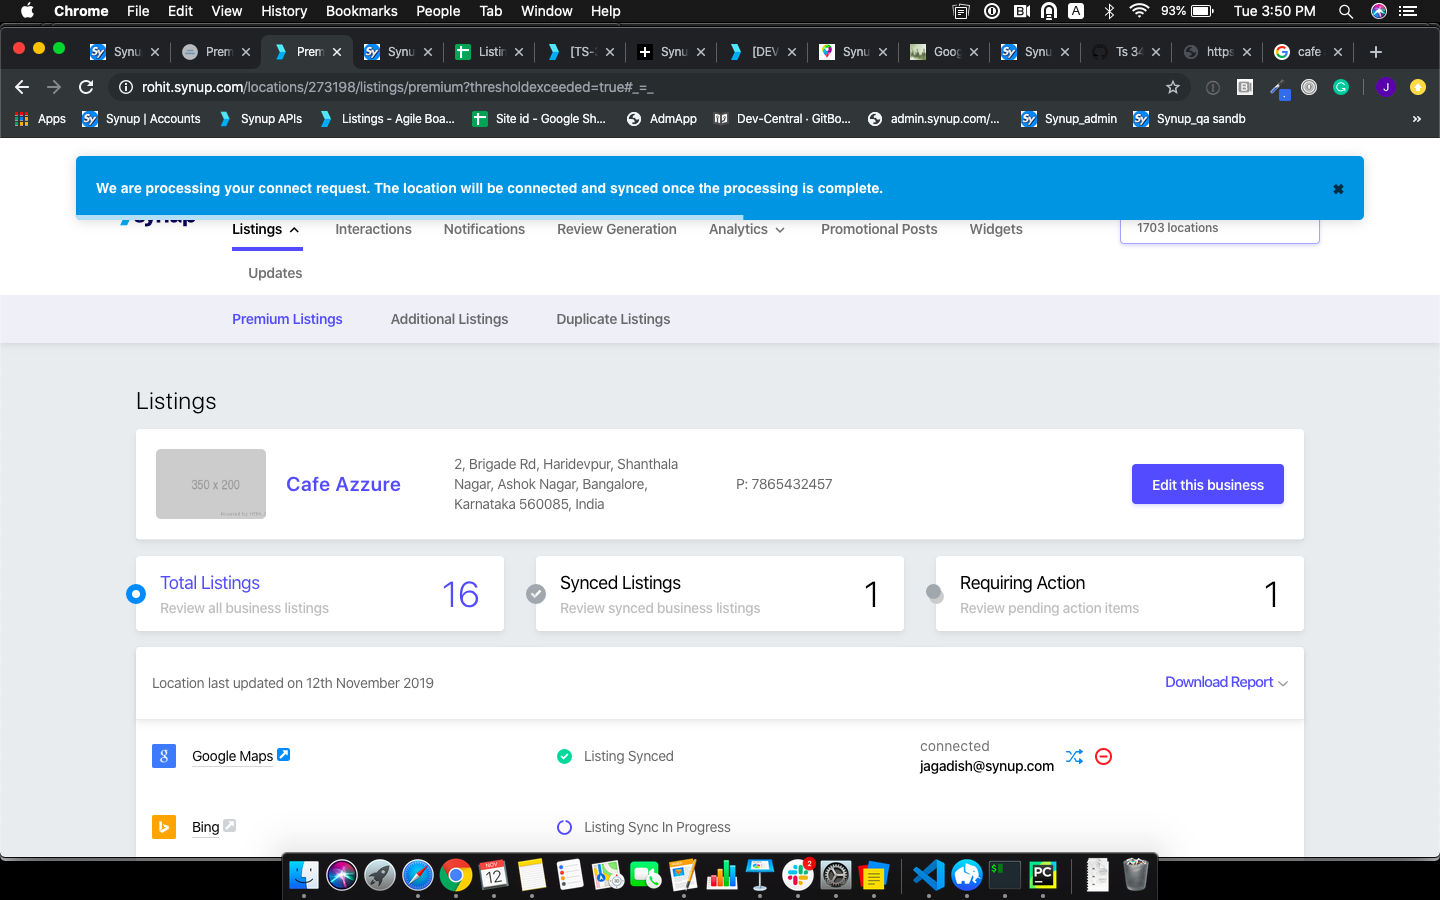Click the red disconnect icon for Google Maps

coord(1103,756)
